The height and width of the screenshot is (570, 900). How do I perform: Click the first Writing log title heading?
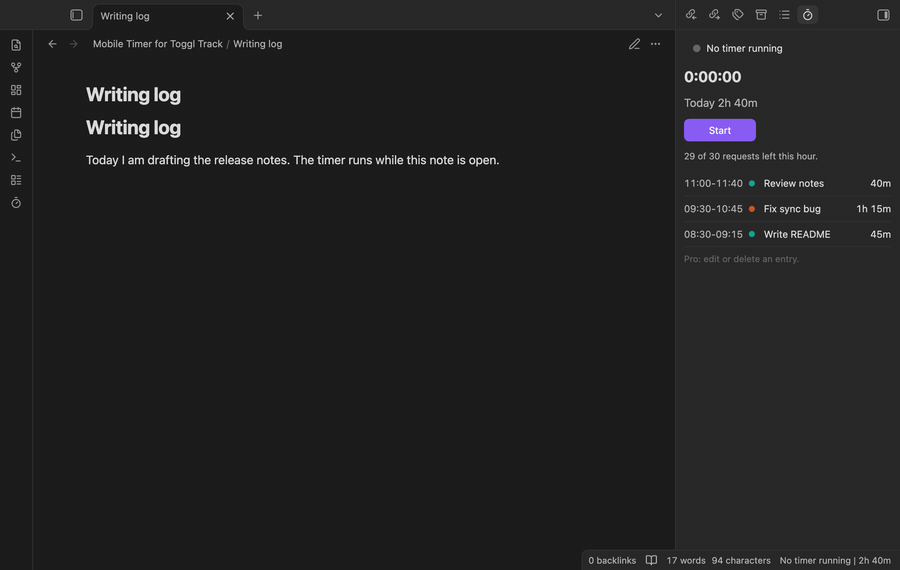(133, 95)
